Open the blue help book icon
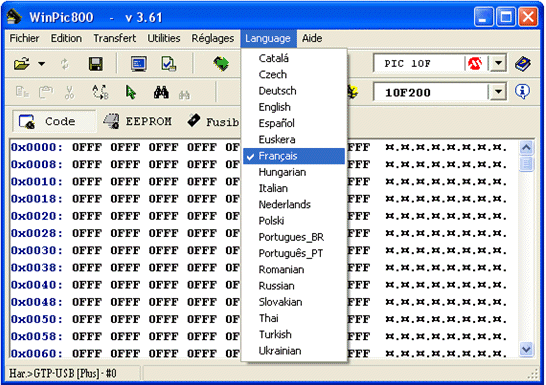This screenshot has width=546, height=385. click(522, 64)
